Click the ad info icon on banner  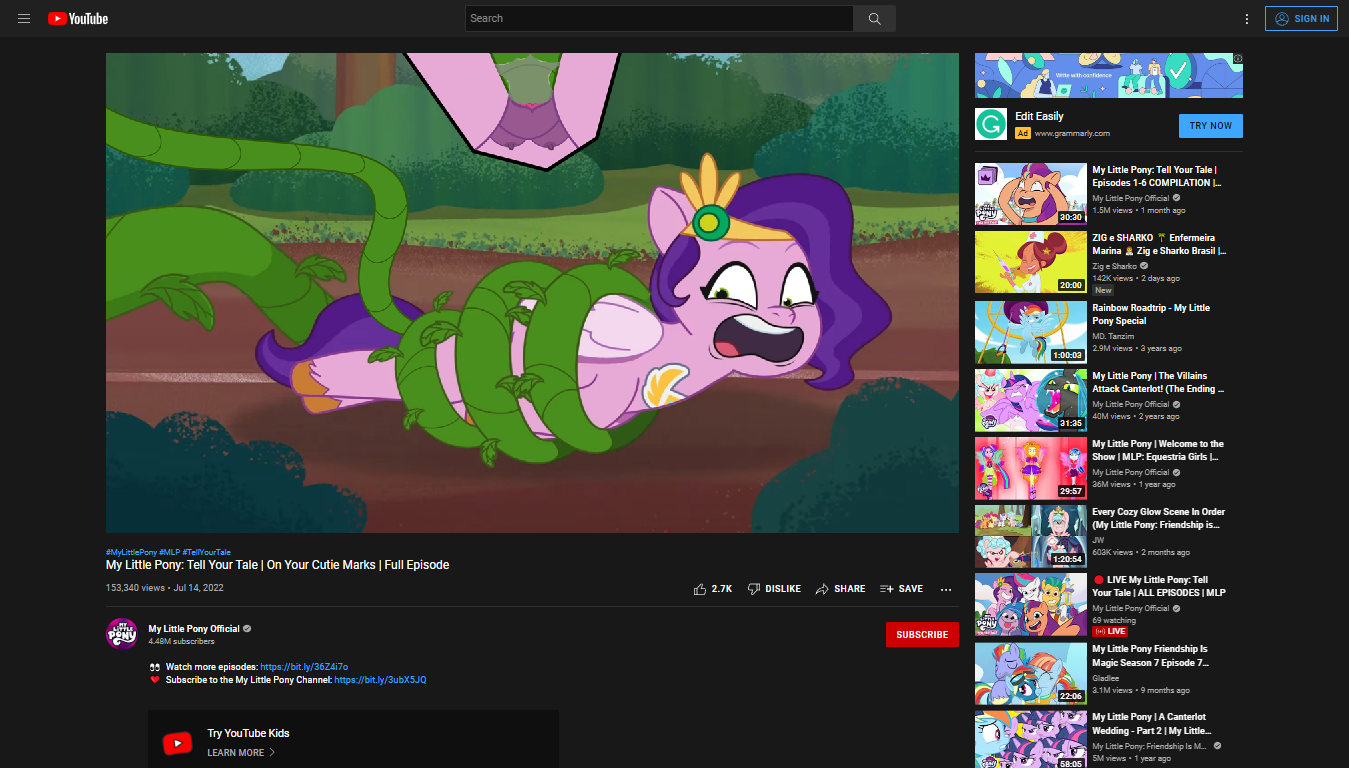pyautogui.click(x=1238, y=59)
